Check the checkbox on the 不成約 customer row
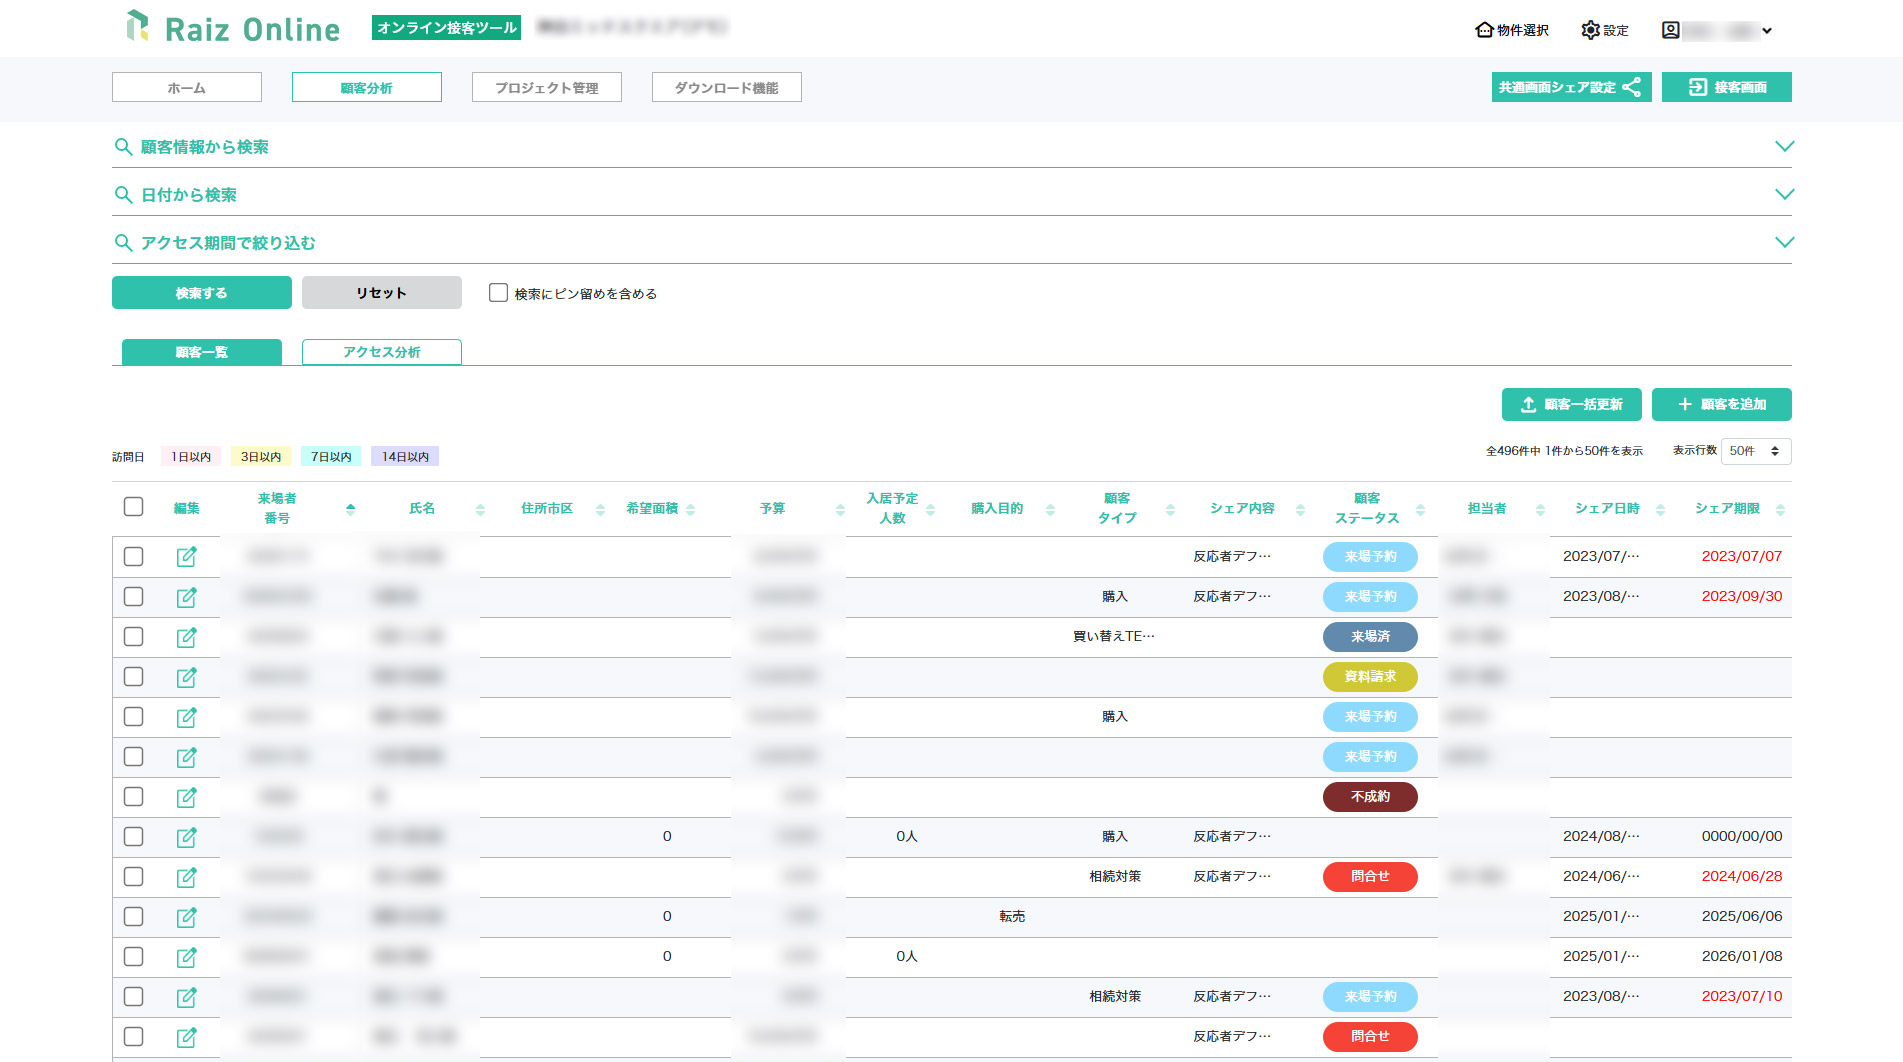The width and height of the screenshot is (1903, 1062). [x=133, y=797]
